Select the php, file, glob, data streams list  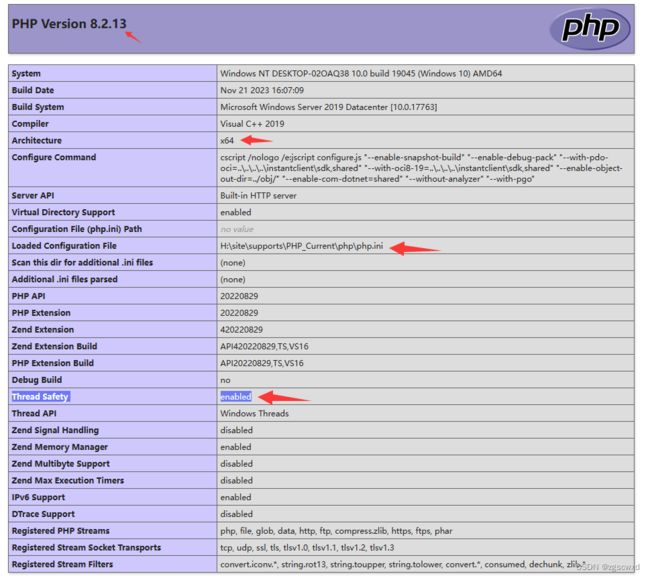coord(336,531)
